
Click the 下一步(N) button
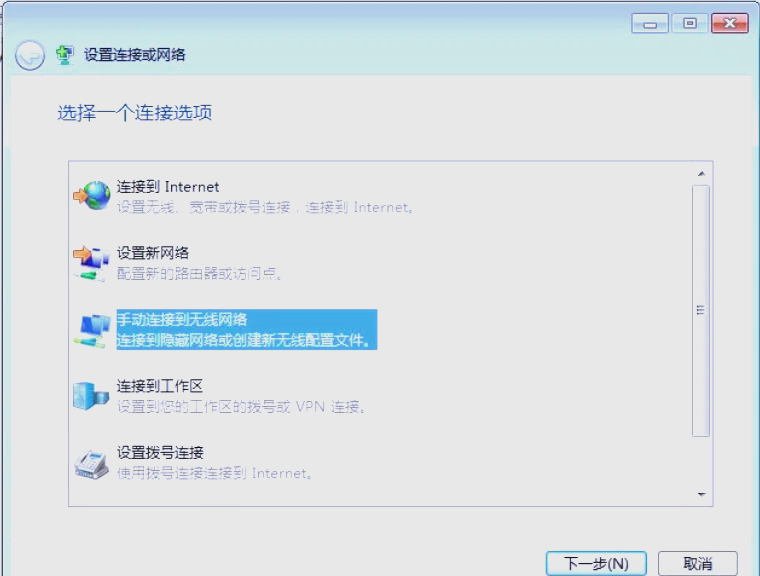(x=596, y=563)
